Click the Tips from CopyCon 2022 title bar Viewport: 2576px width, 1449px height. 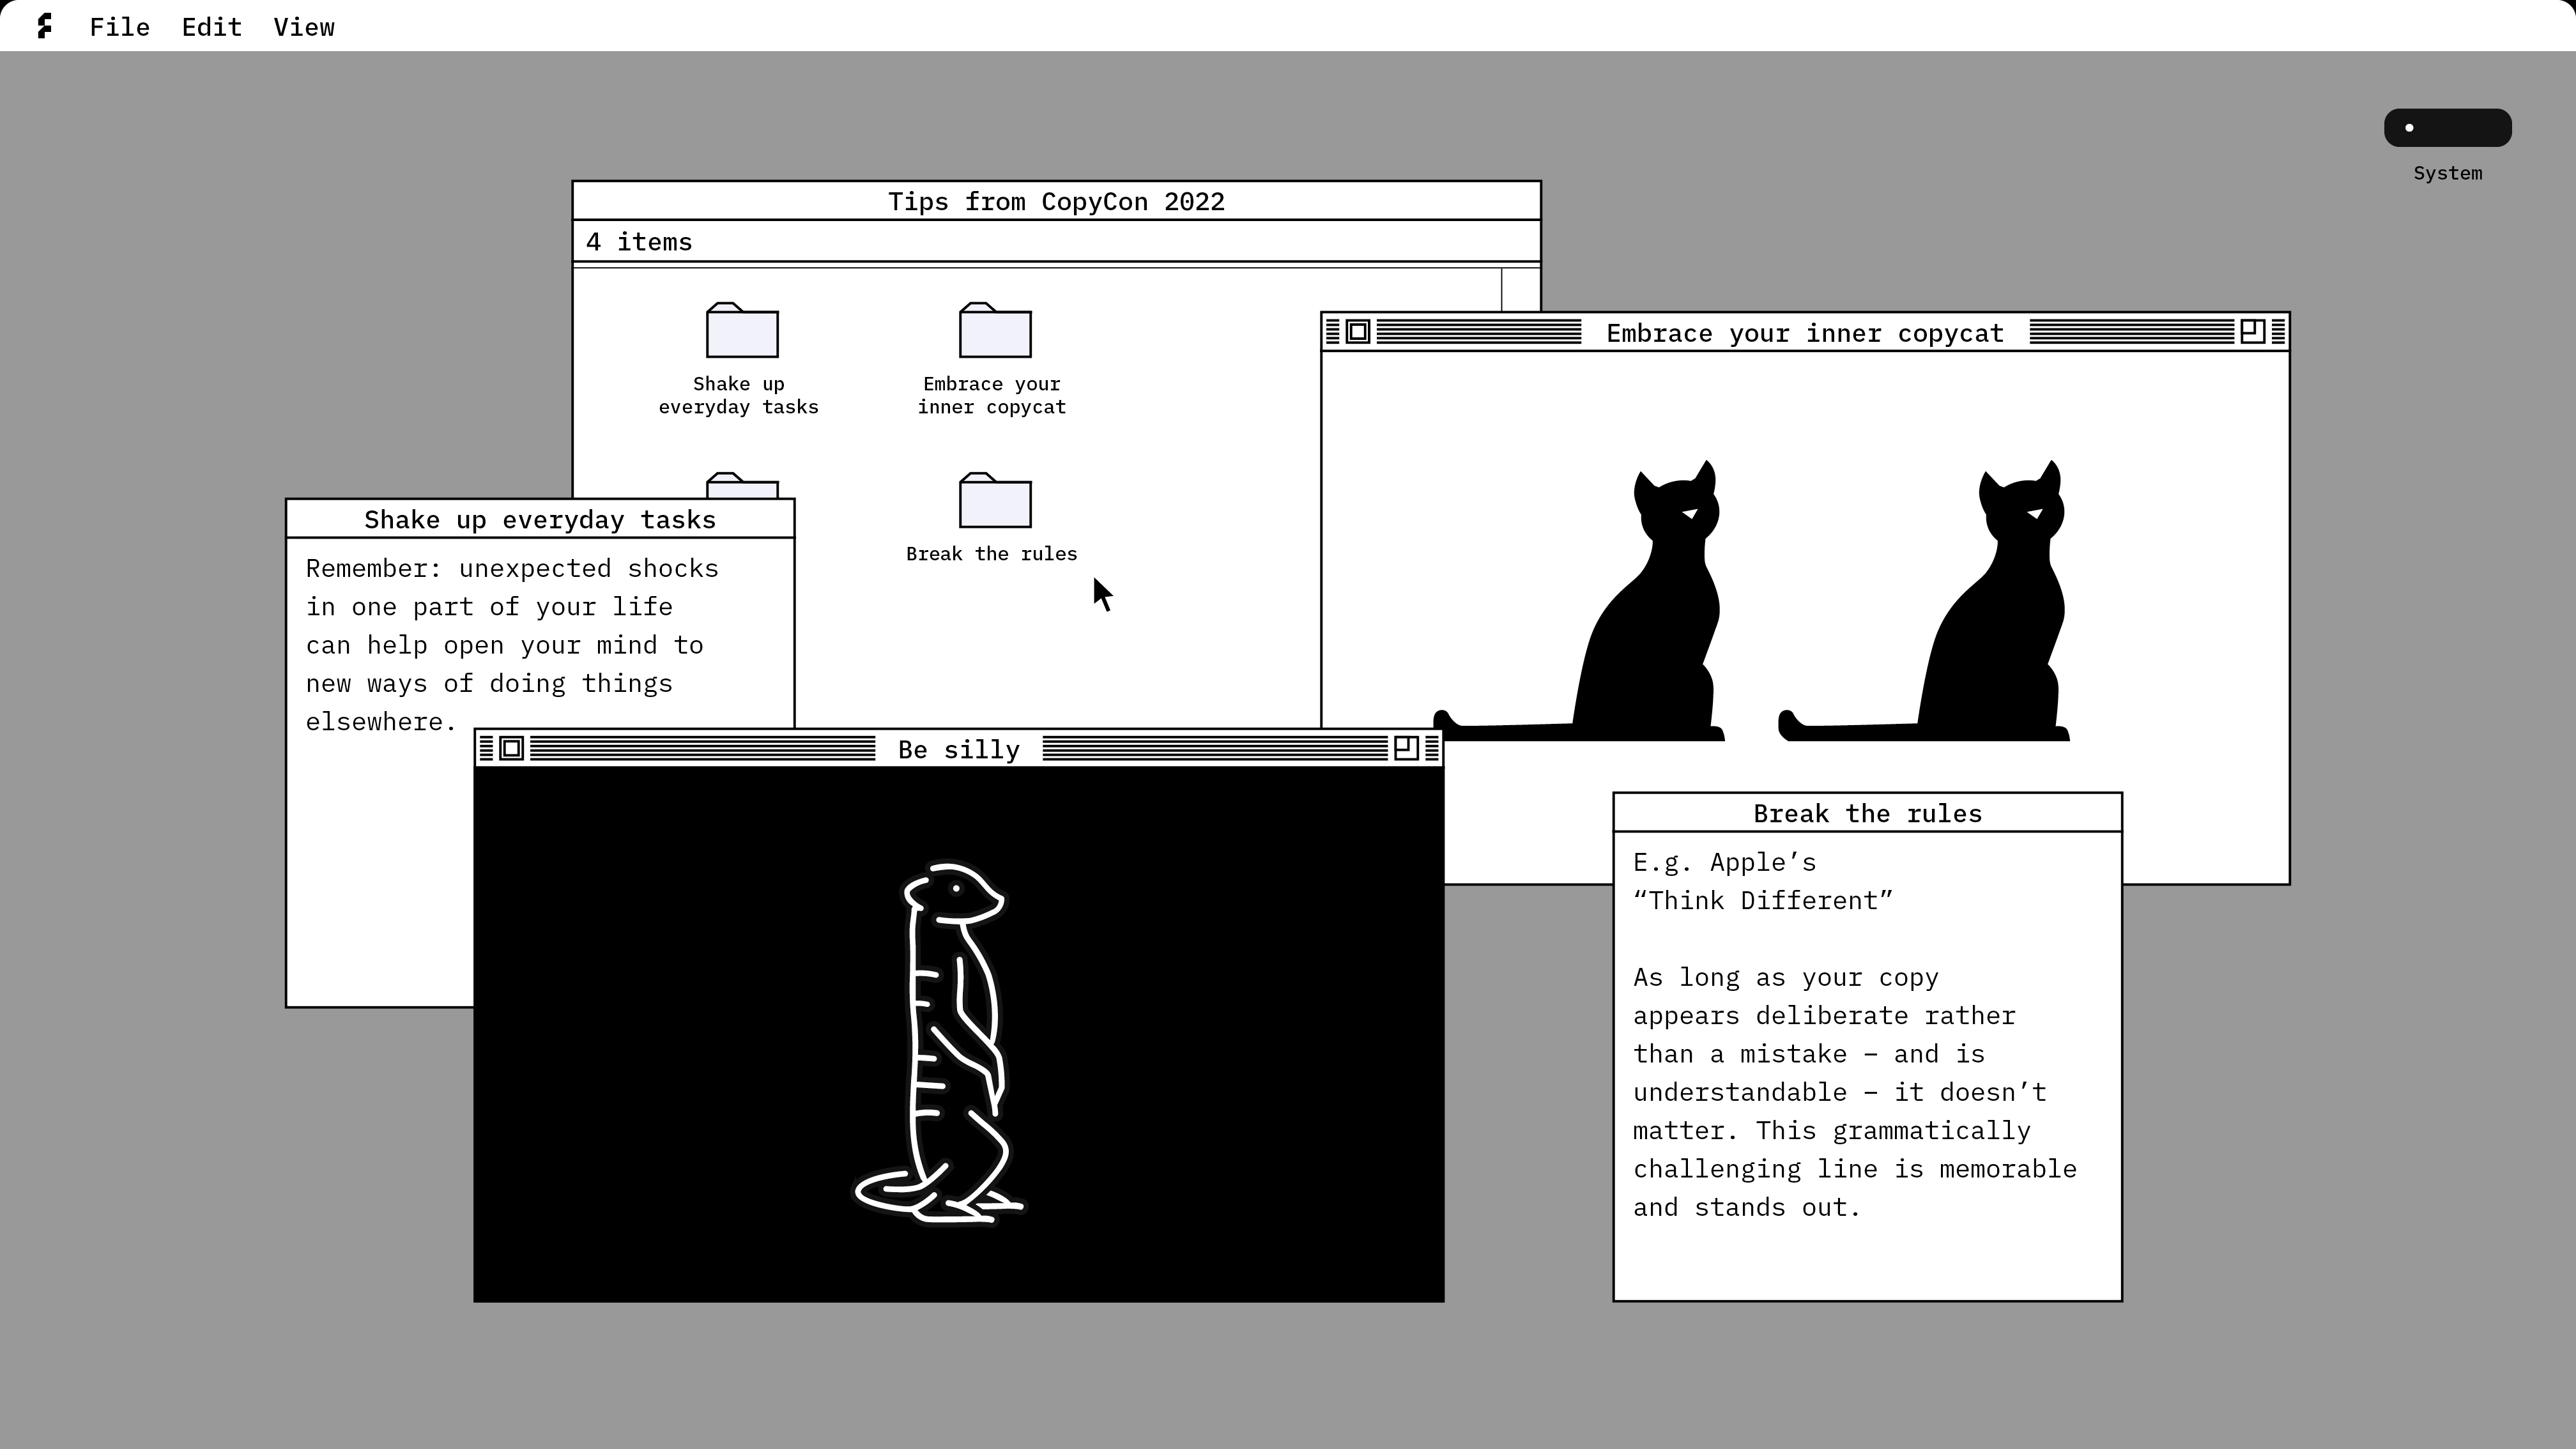(x=1056, y=201)
